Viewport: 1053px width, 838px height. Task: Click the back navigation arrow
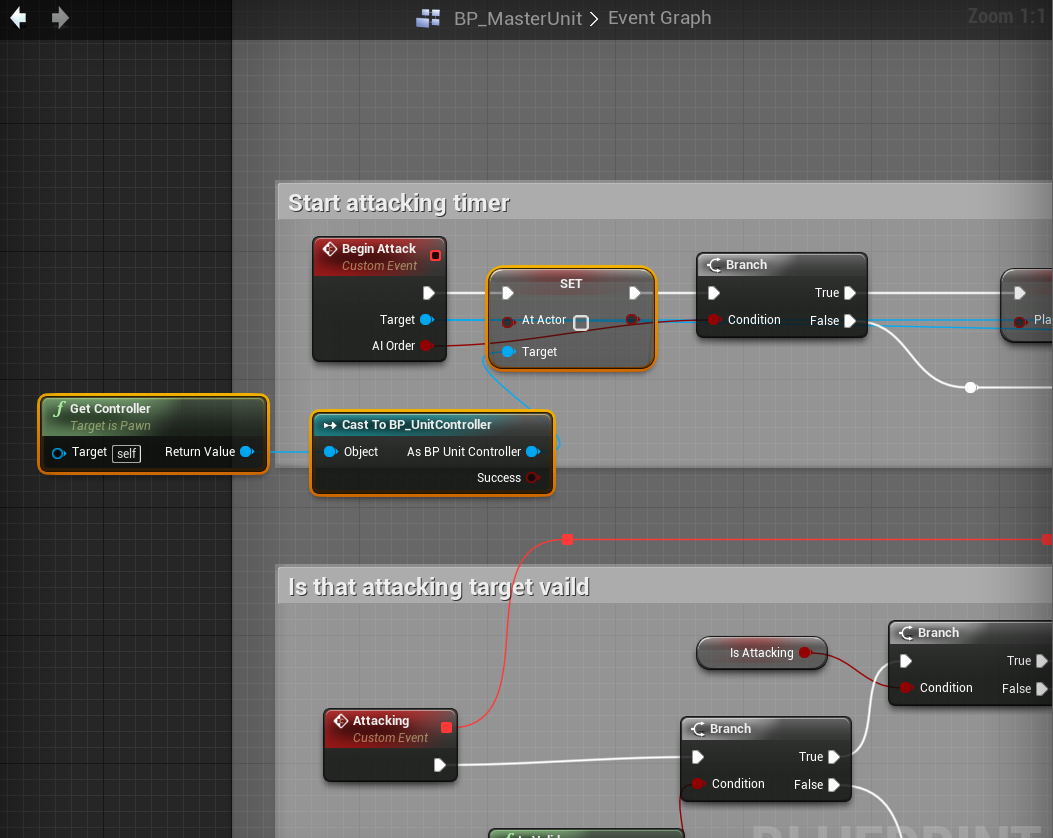[18, 18]
